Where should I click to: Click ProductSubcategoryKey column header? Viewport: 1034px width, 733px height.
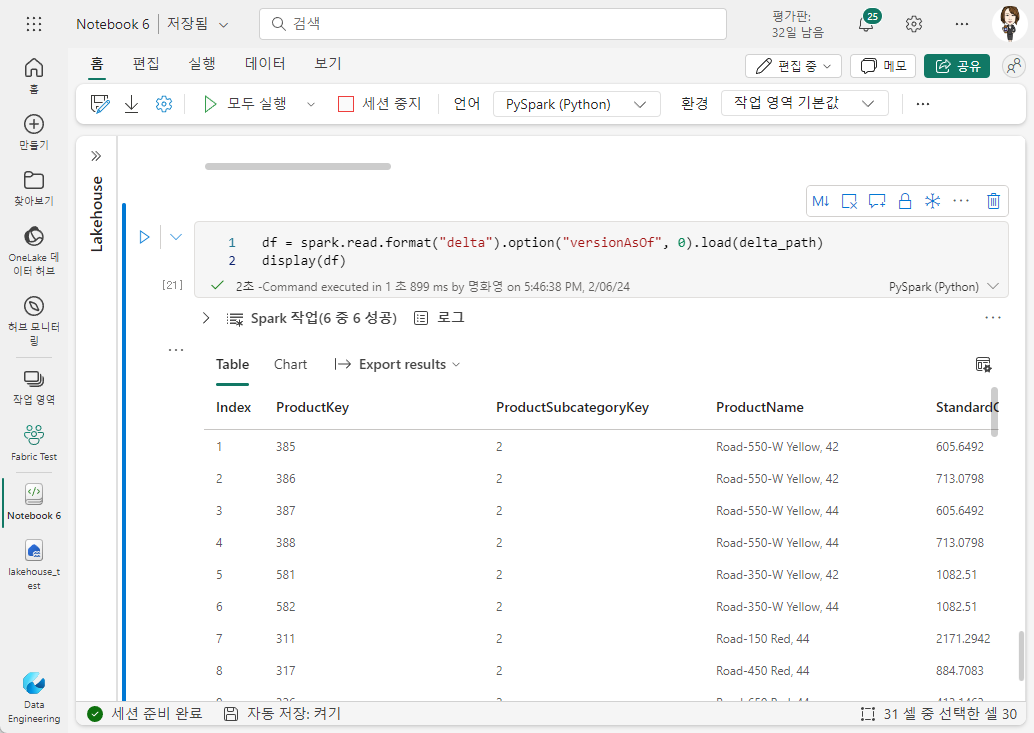(x=572, y=407)
